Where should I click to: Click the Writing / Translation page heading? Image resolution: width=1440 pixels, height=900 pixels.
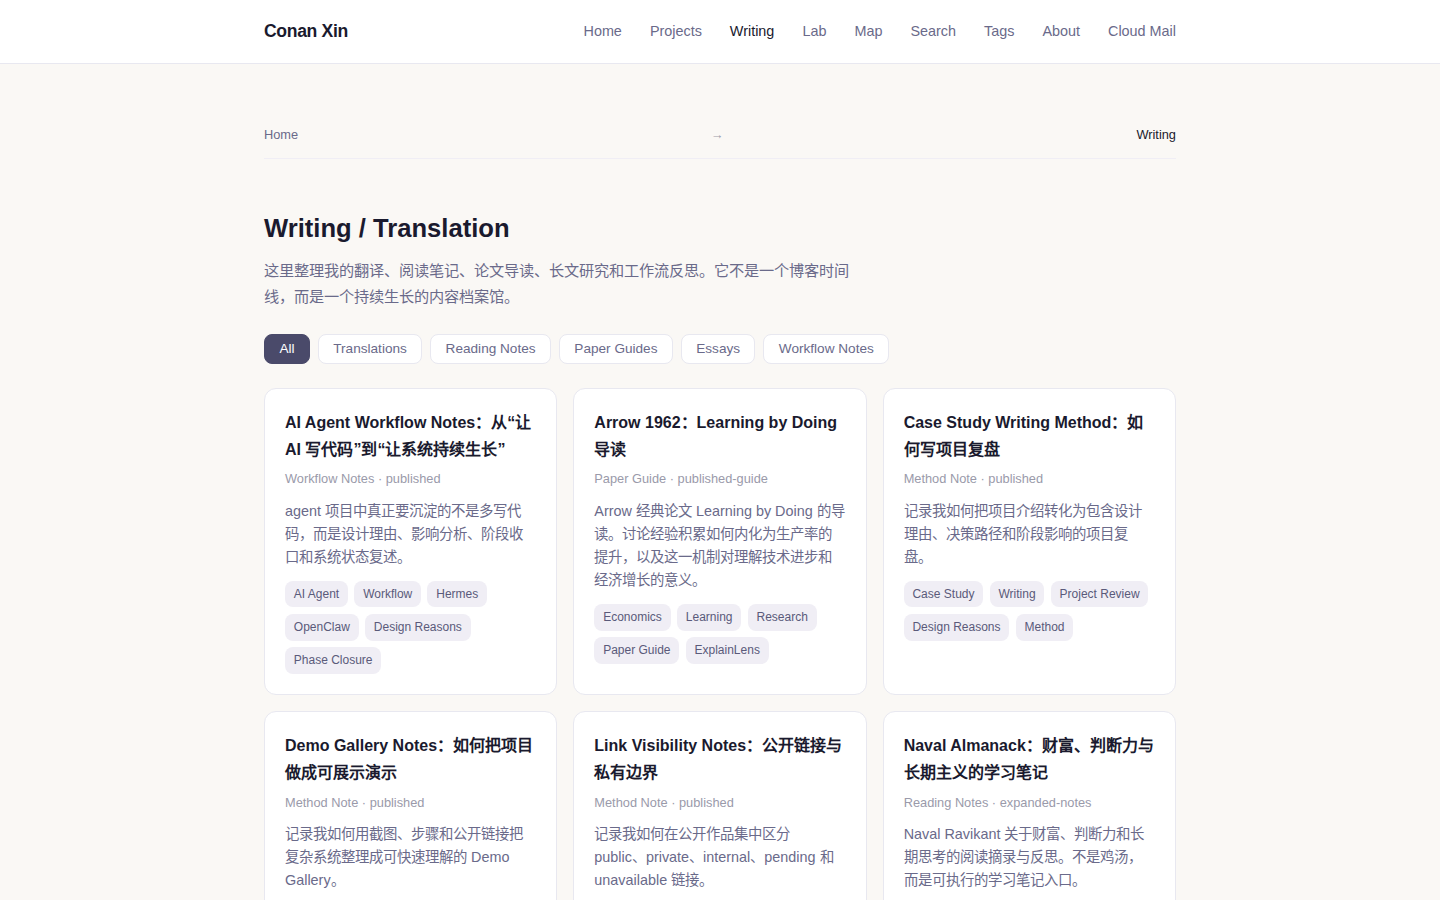(386, 228)
